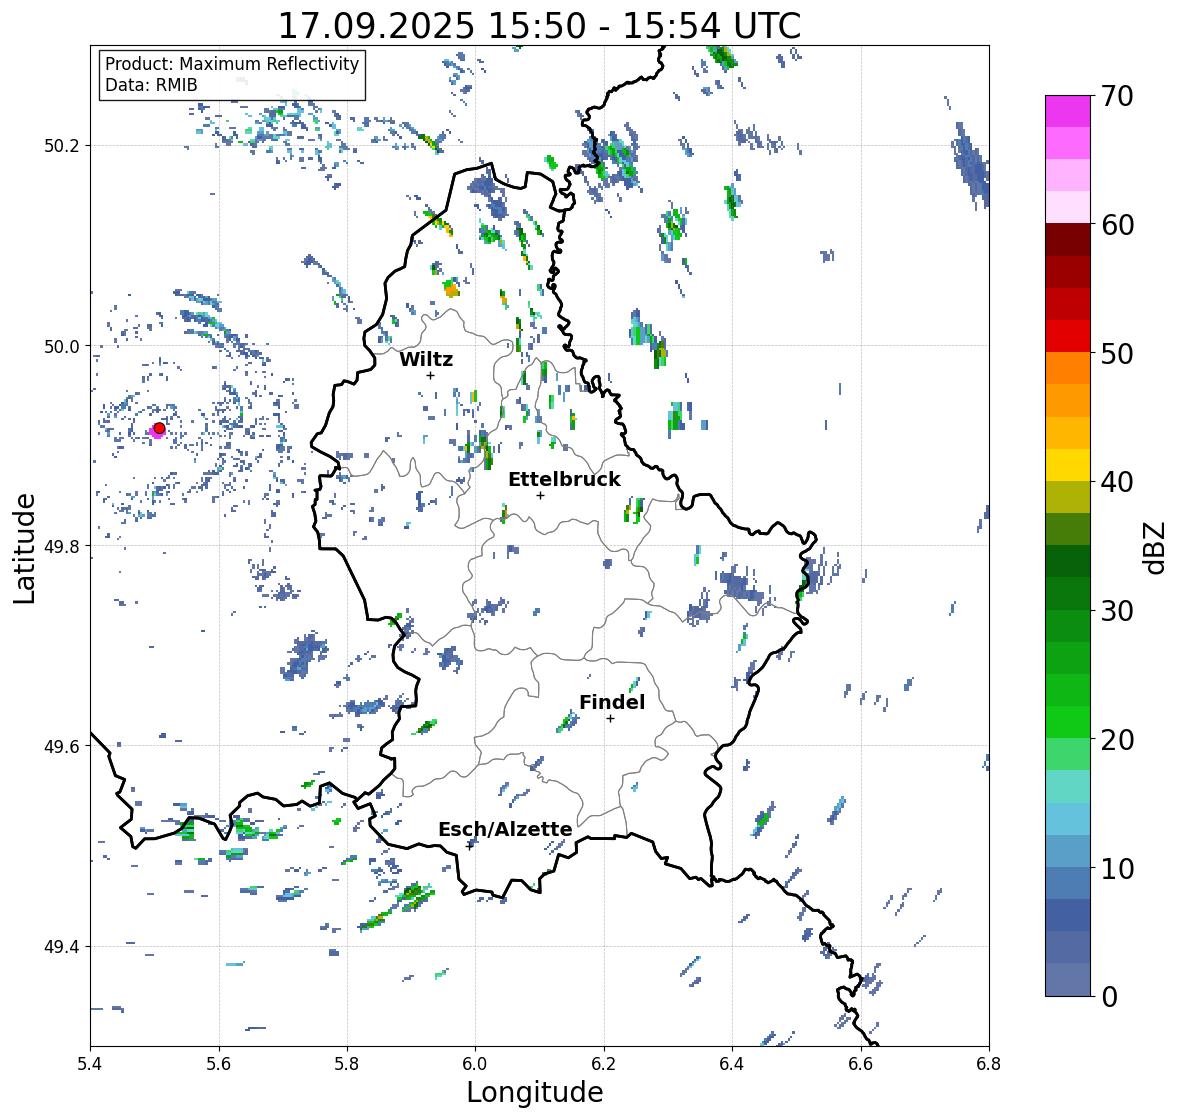
Task: Click the dBZ colorbar label
Action: (1155, 548)
